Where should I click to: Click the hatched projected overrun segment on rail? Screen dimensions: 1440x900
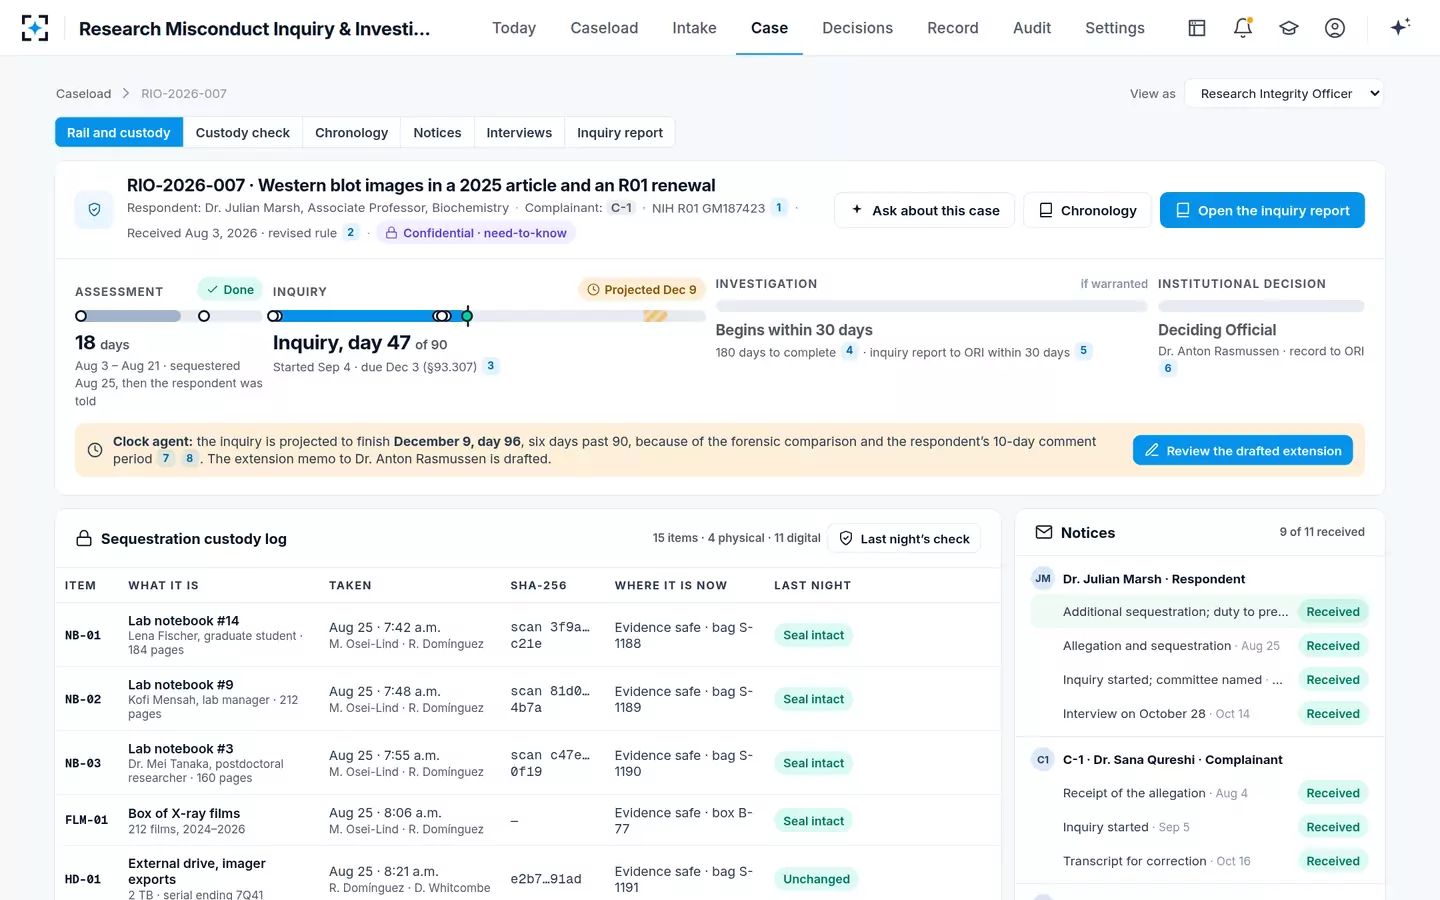tap(655, 316)
